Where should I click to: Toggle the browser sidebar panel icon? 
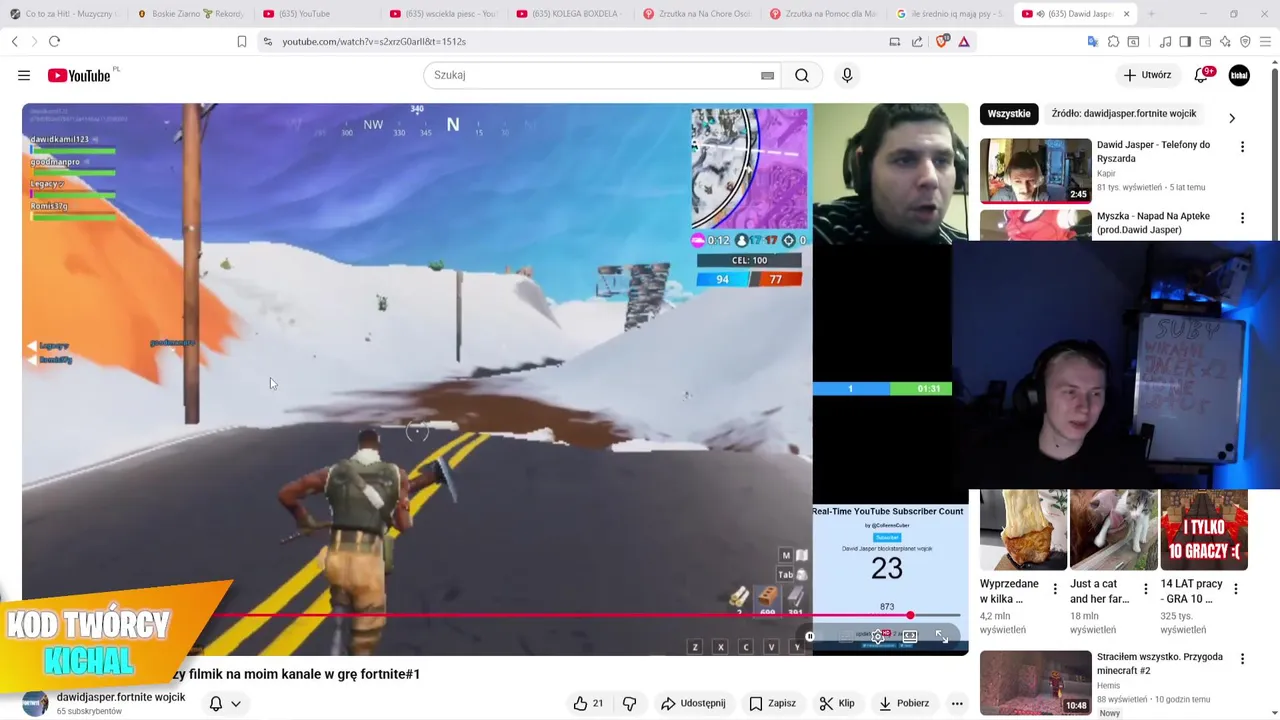pos(1185,41)
